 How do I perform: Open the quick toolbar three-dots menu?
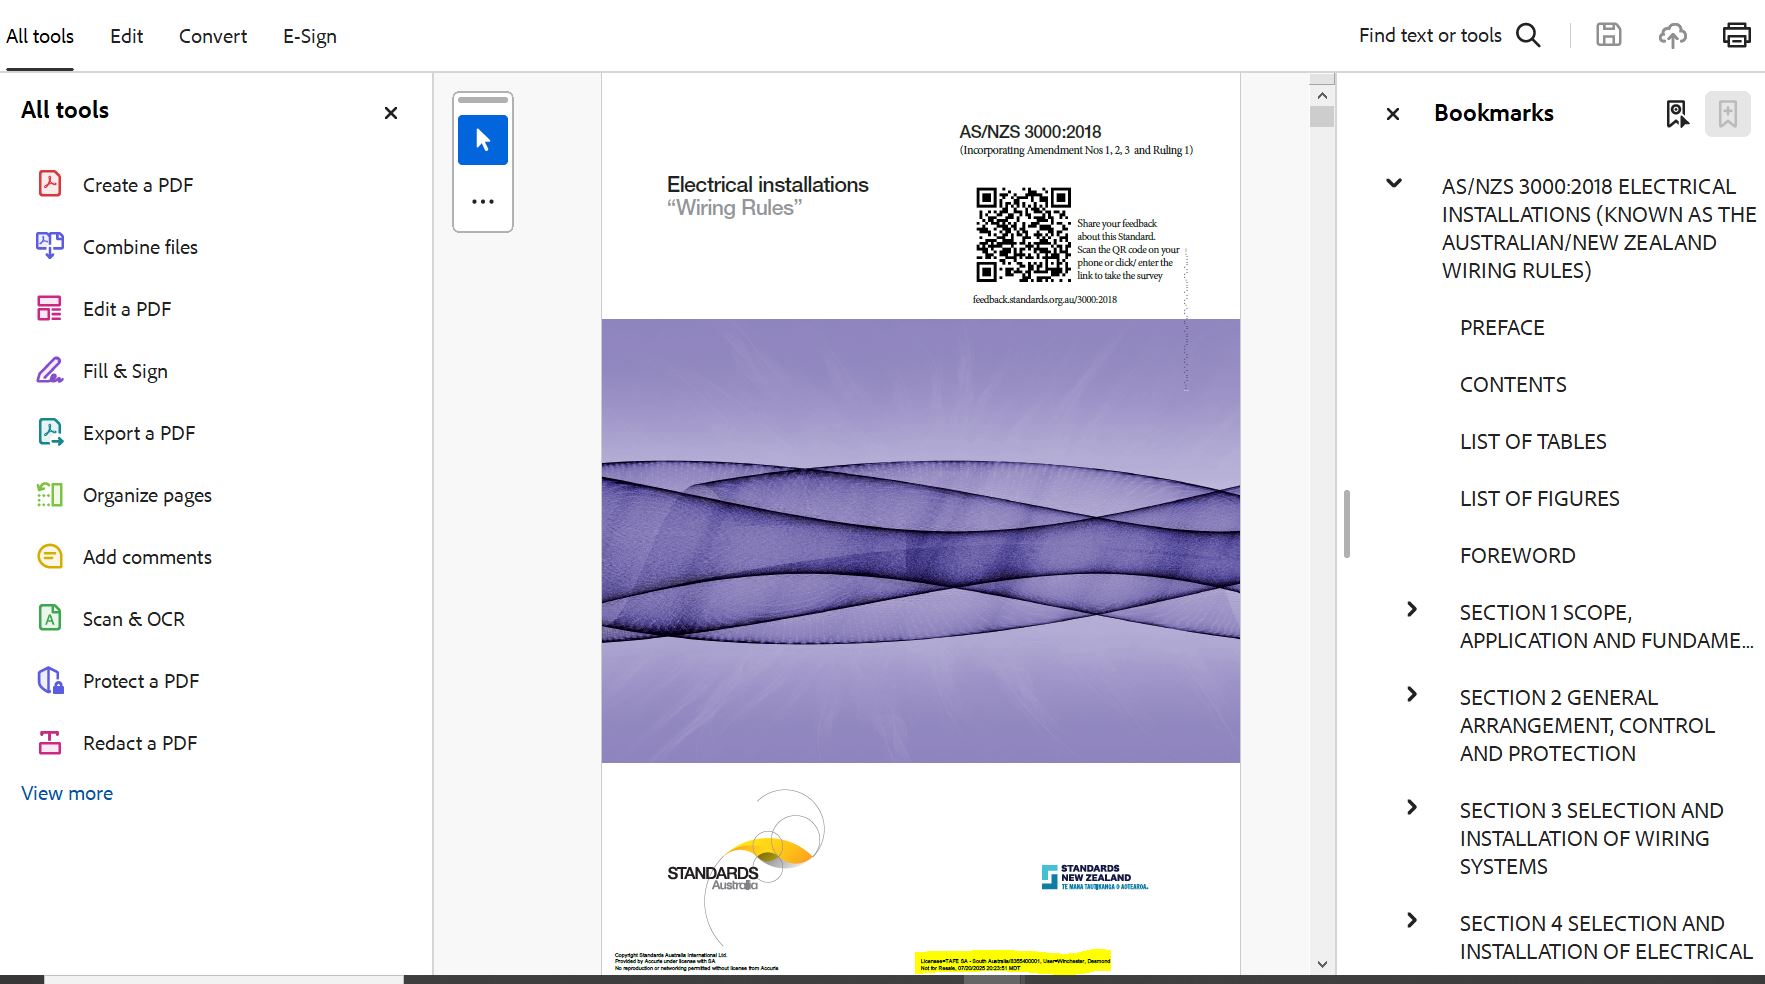point(483,201)
